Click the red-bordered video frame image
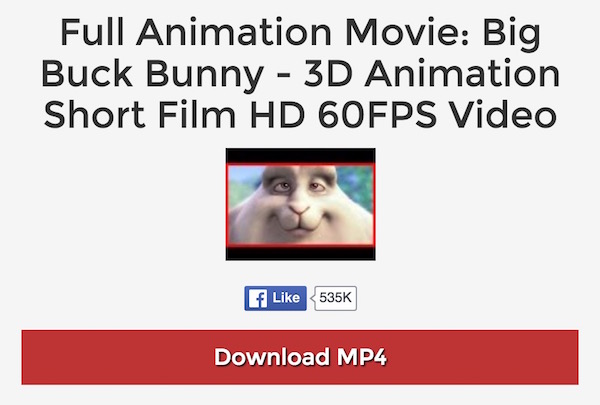600x405 pixels. coord(300,205)
